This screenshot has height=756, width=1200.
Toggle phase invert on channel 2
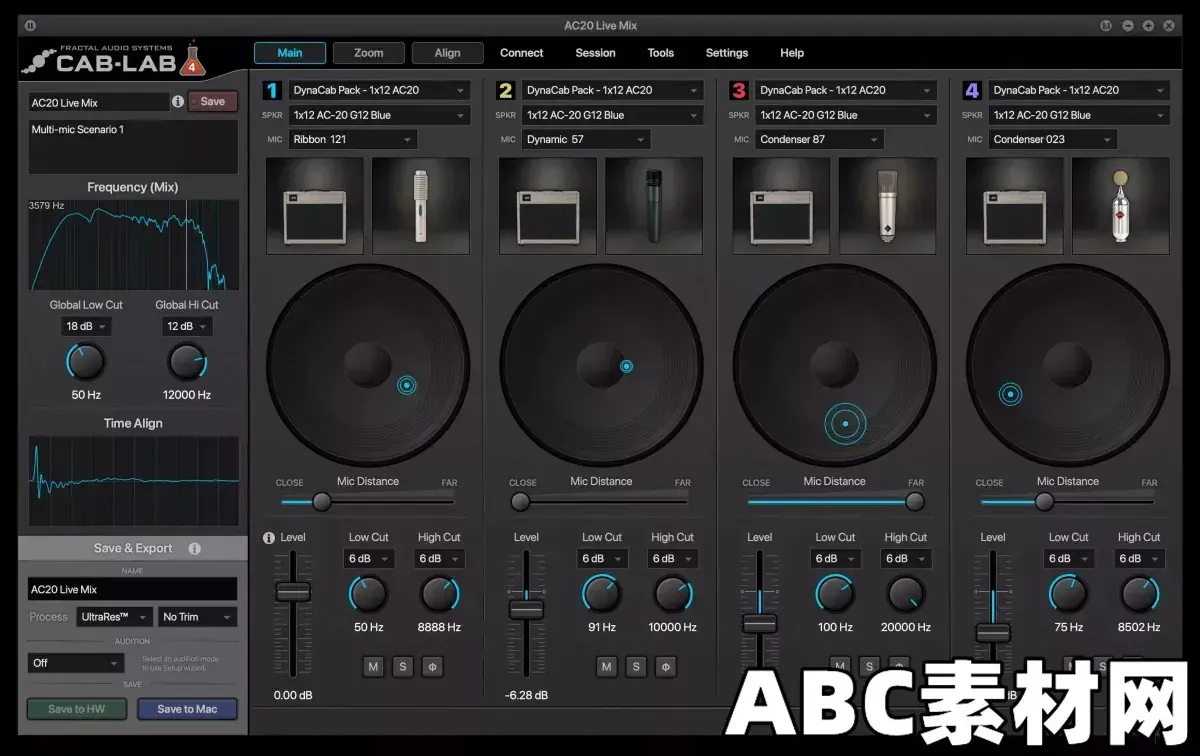click(666, 666)
